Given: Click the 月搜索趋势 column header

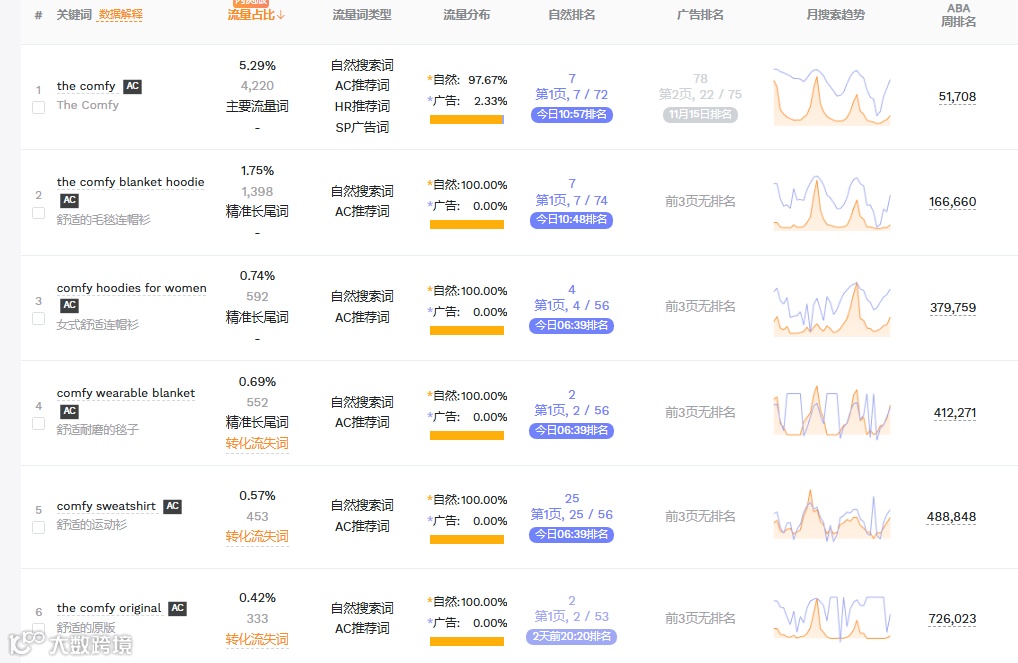Looking at the screenshot, I should 835,15.
